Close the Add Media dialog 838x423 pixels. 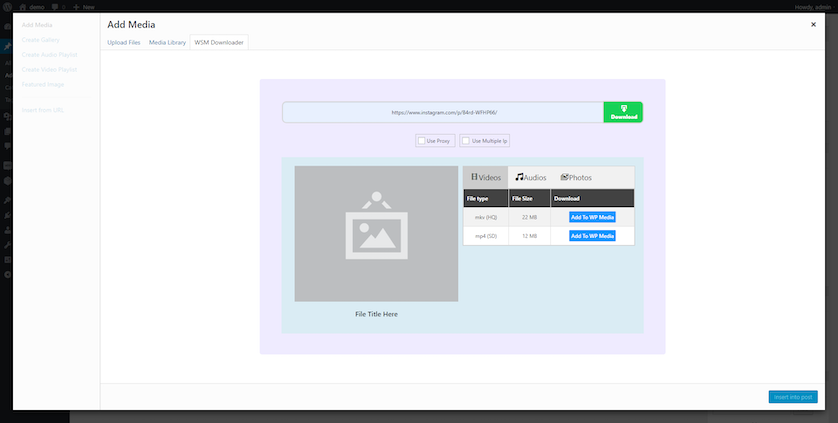[812, 24]
